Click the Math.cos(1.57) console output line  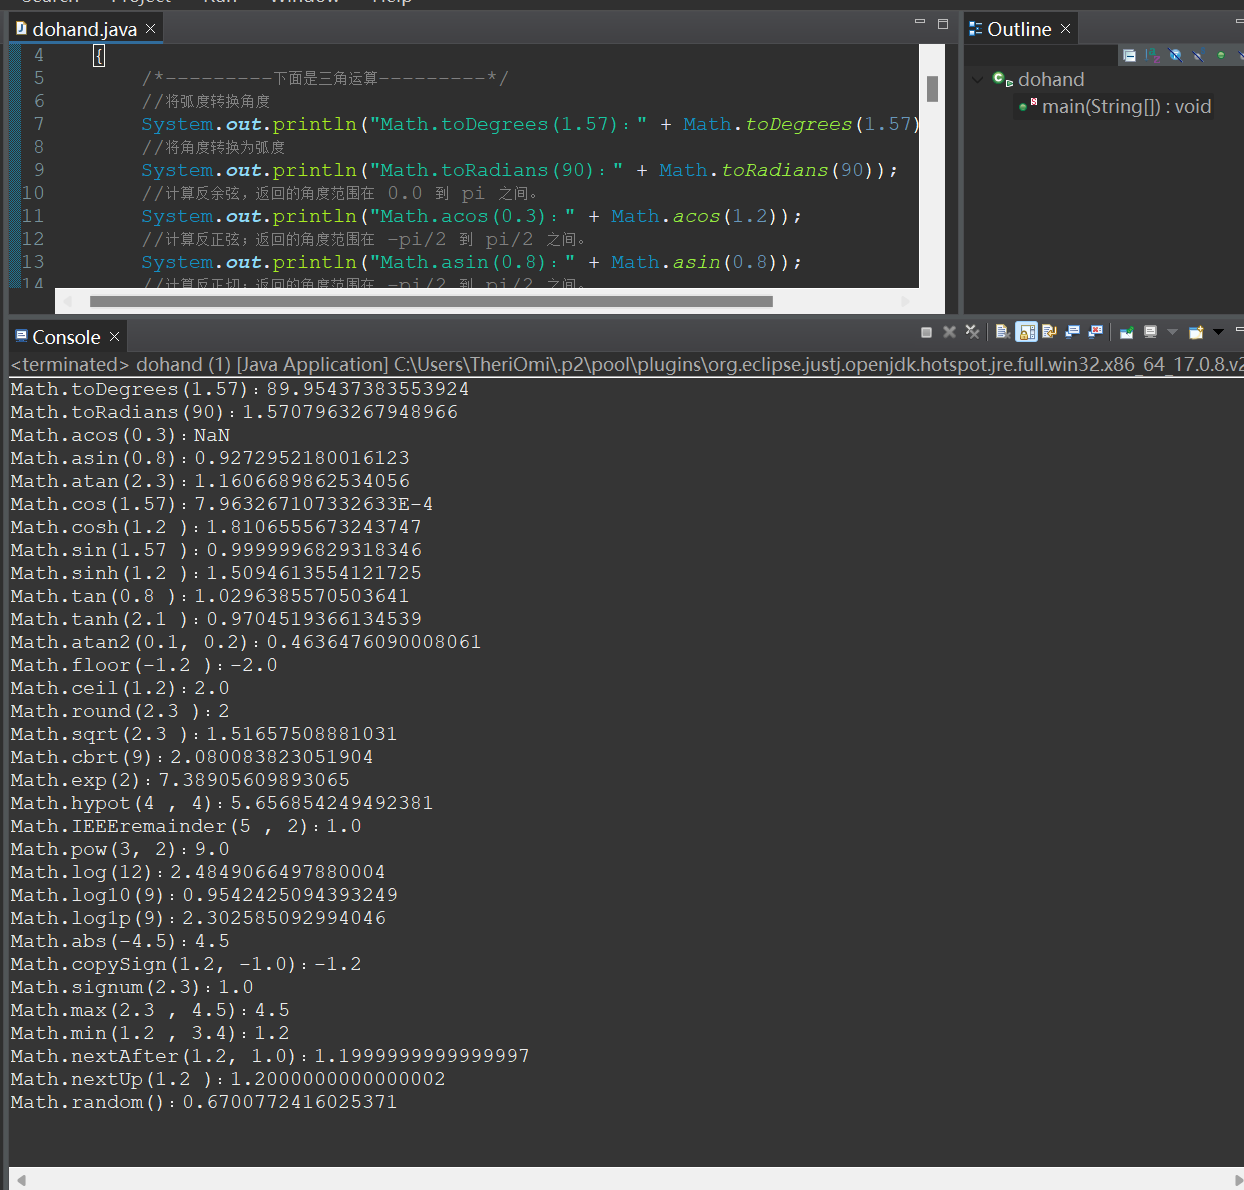pos(221,504)
